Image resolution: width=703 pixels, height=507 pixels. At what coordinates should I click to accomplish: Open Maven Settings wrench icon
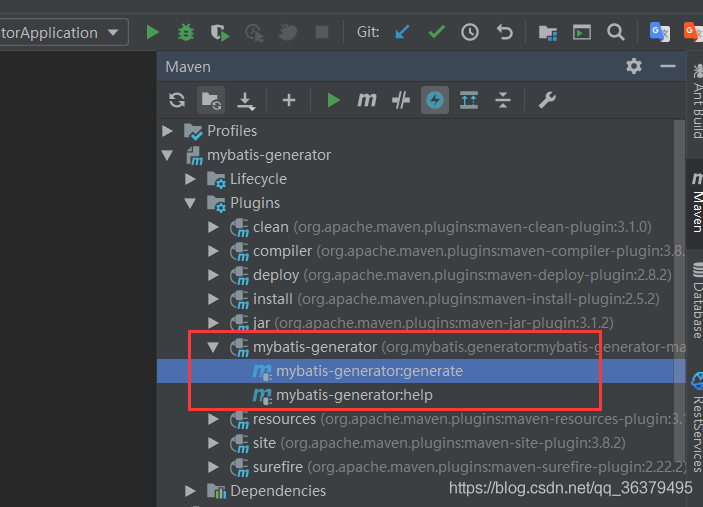546,100
